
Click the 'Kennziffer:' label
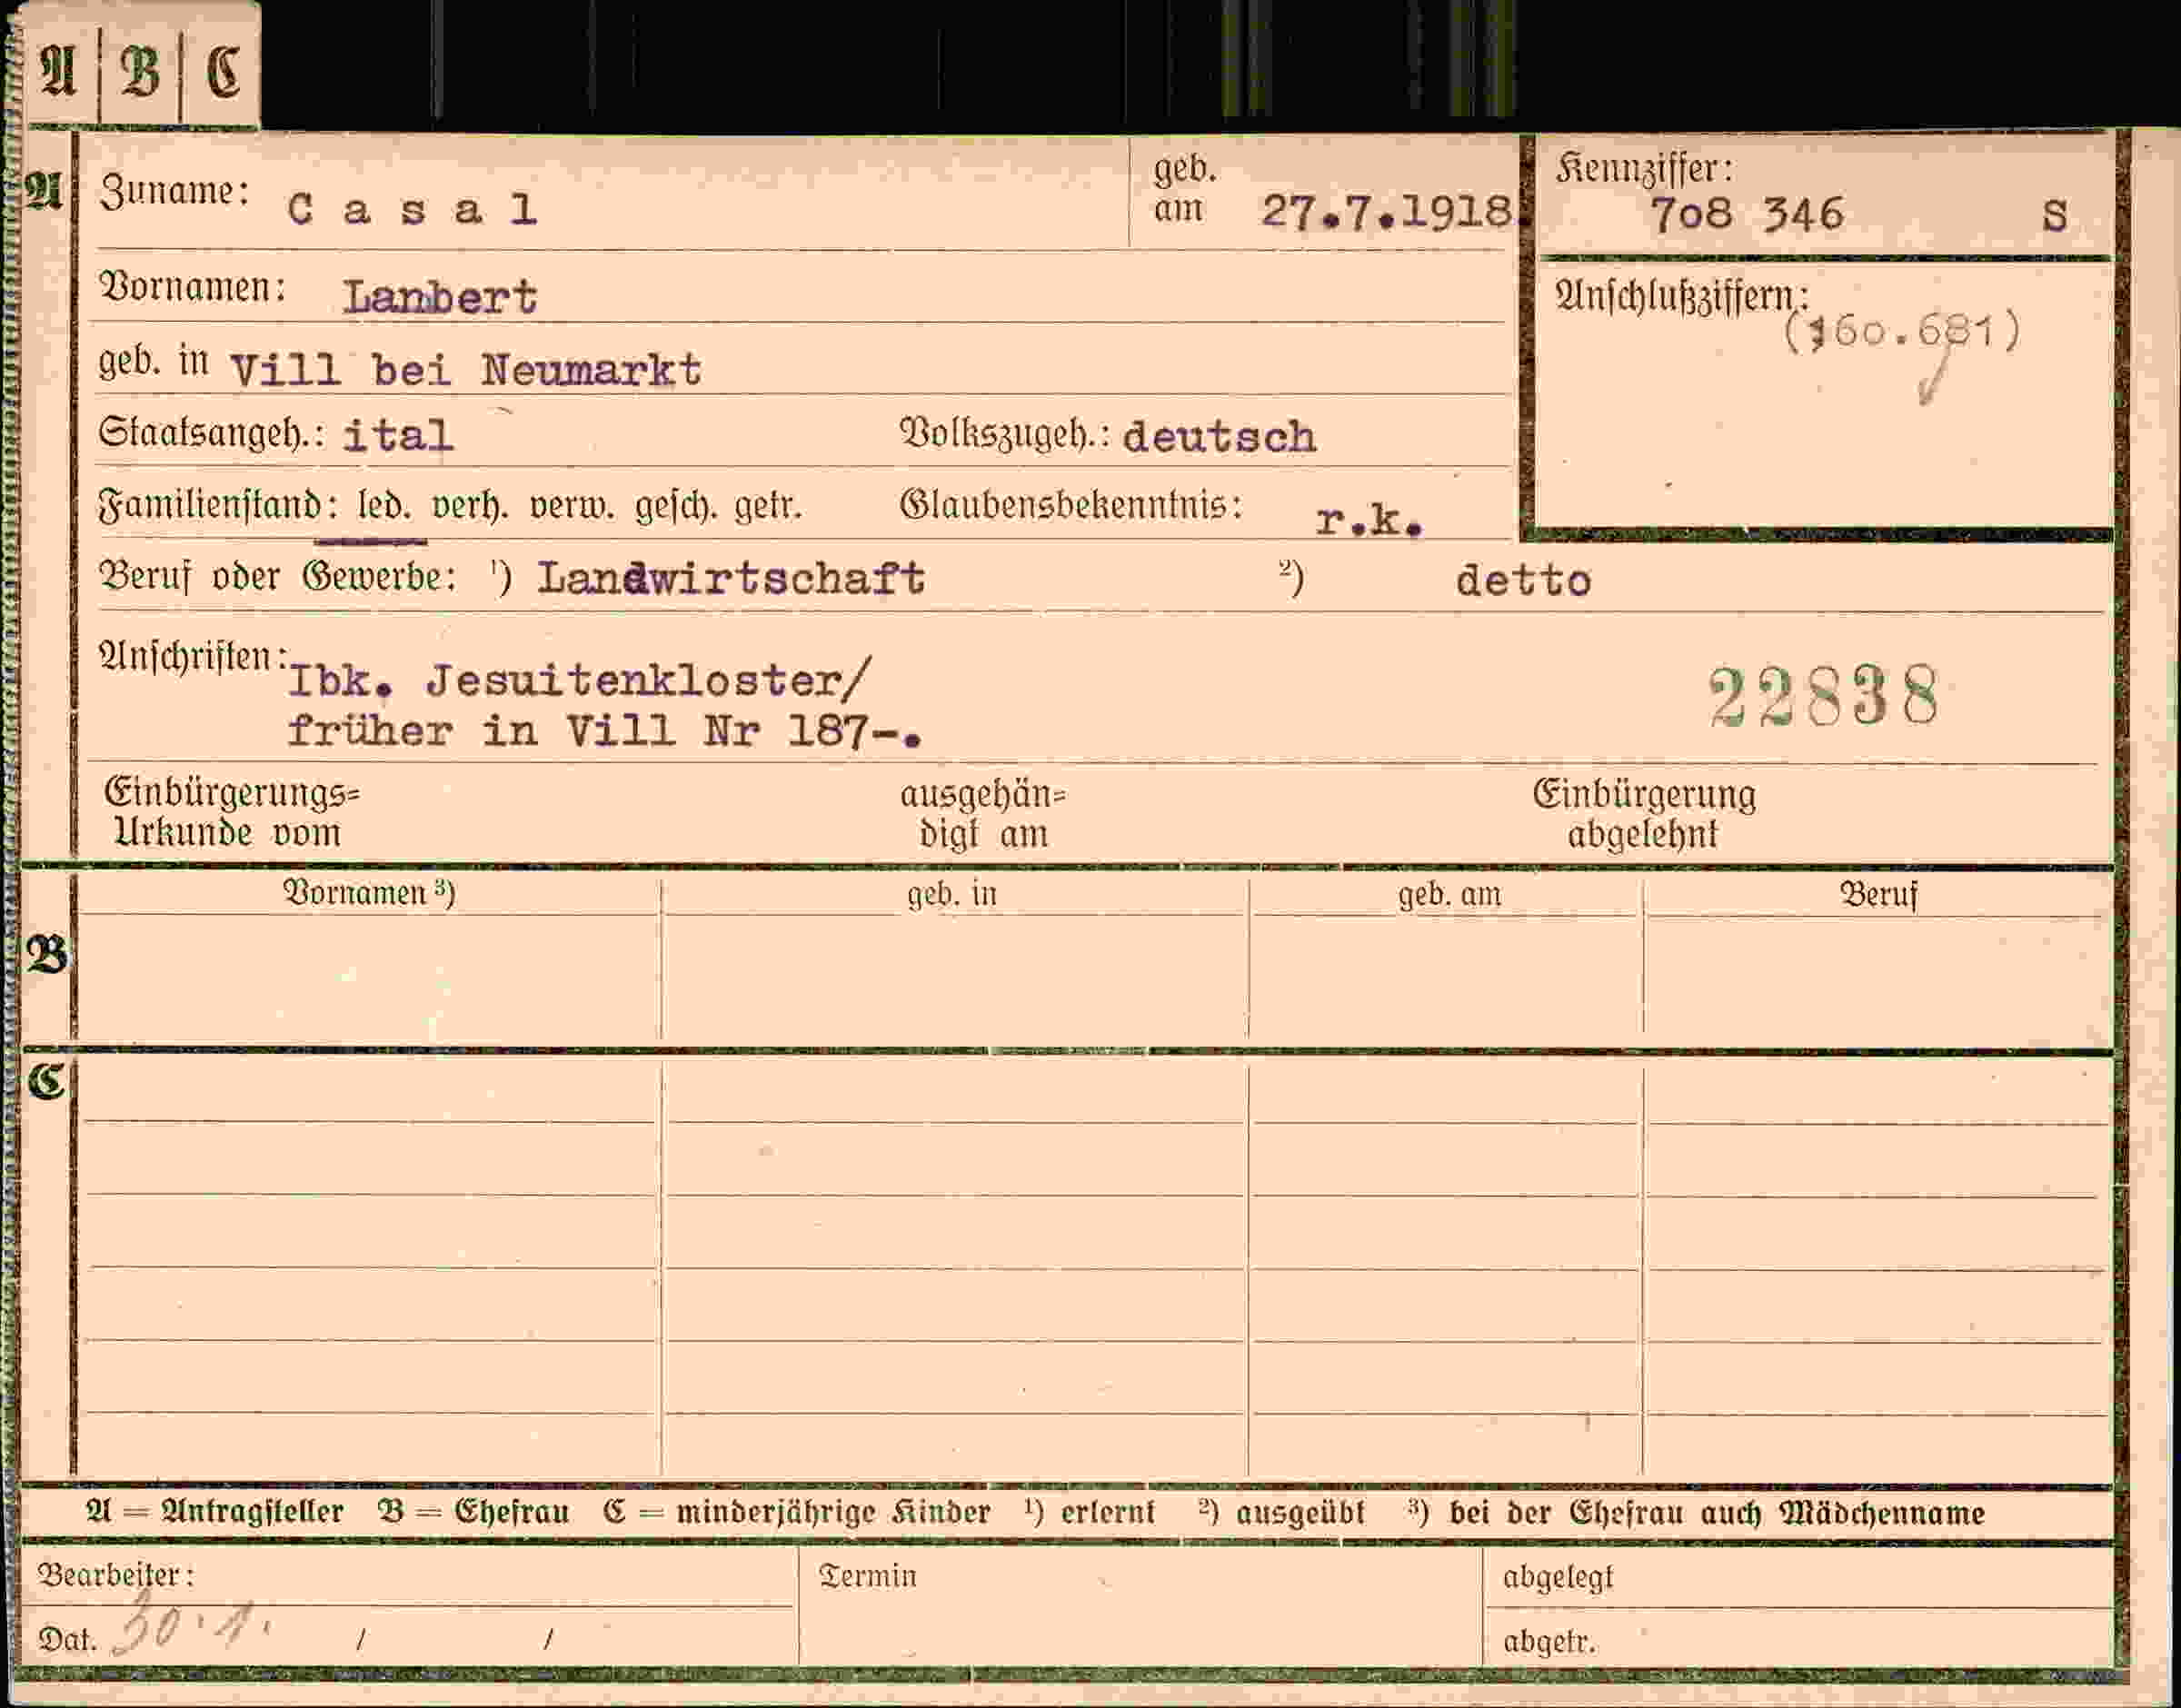1644,168
